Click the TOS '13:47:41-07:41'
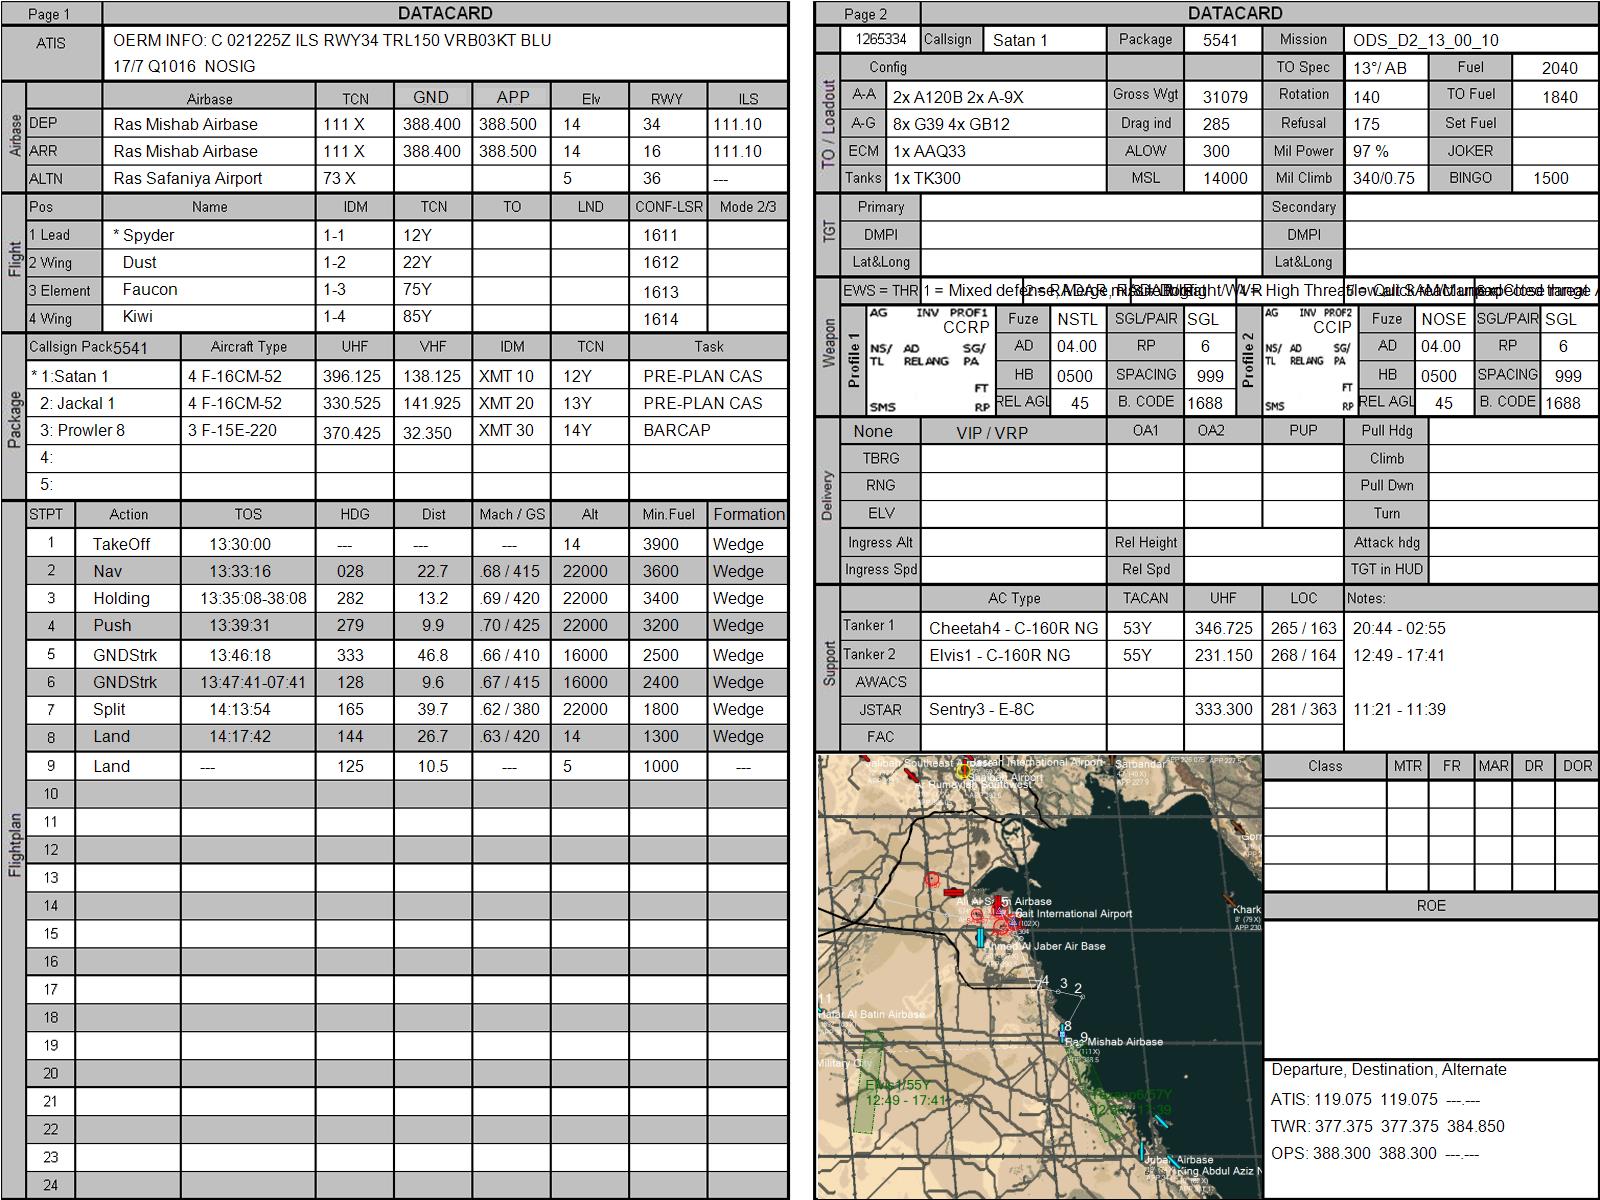Viewport: 1600px width, 1200px height. click(x=253, y=682)
